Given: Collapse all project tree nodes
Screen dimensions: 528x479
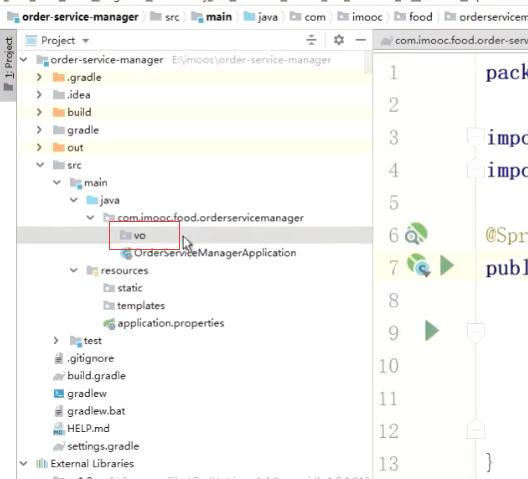Looking at the screenshot, I should coord(311,40).
